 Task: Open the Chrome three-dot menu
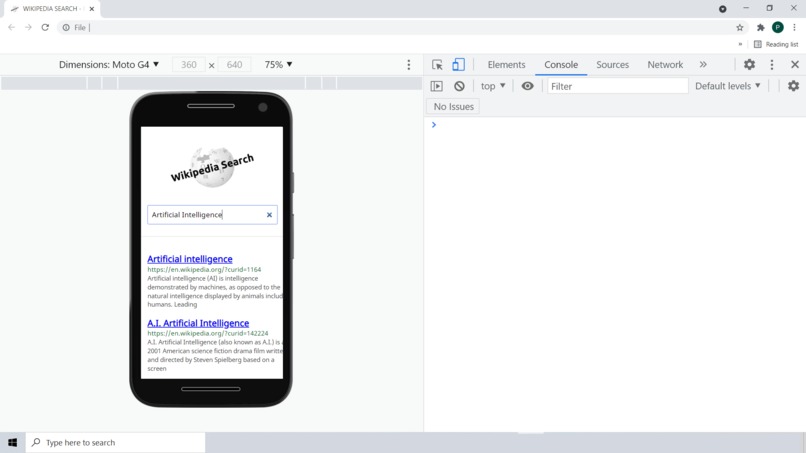[794, 28]
